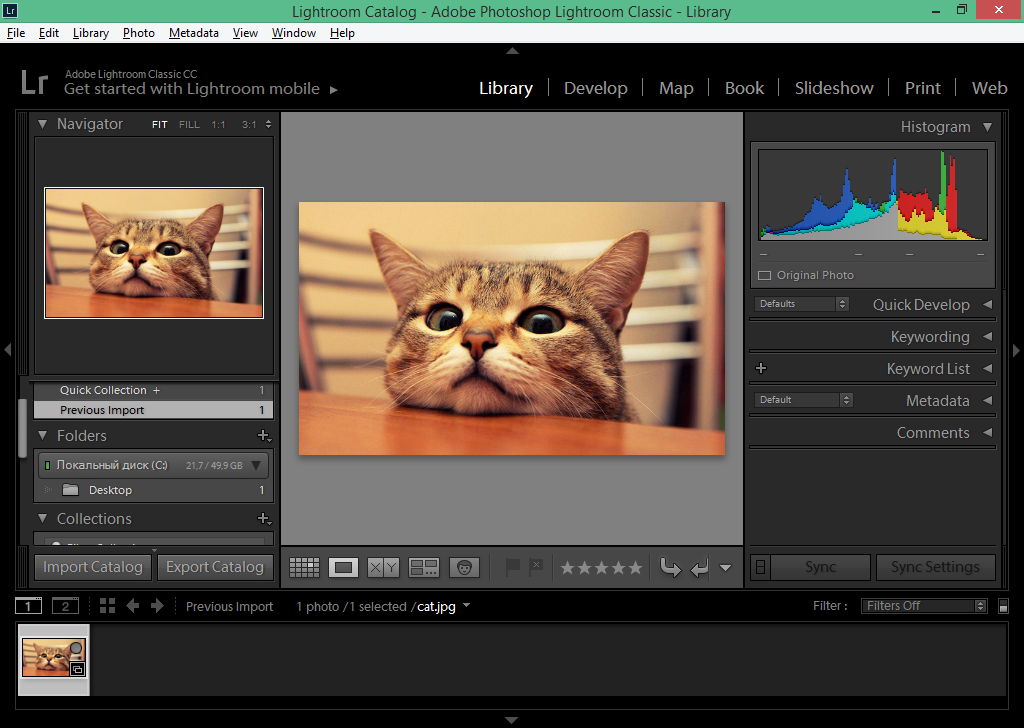This screenshot has width=1024, height=728.
Task: Open the Filters Off dropdown
Action: tap(923, 605)
